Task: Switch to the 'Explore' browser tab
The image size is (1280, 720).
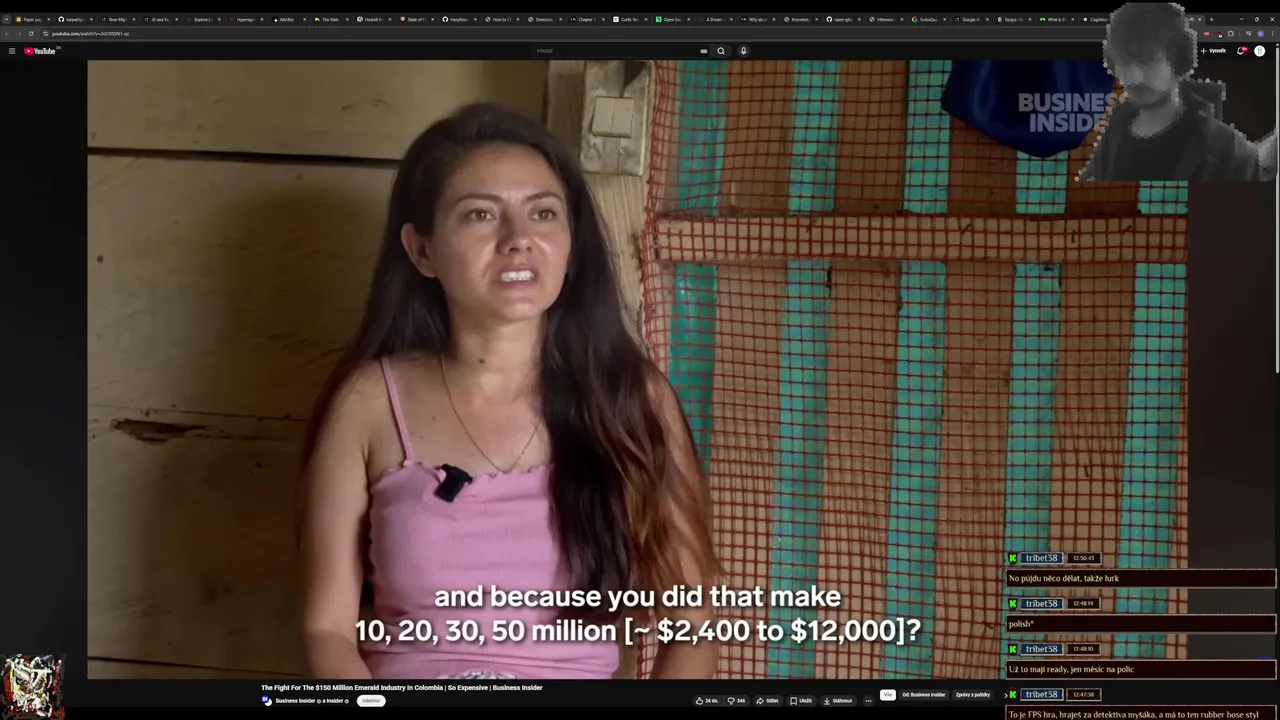Action: click(x=201, y=19)
